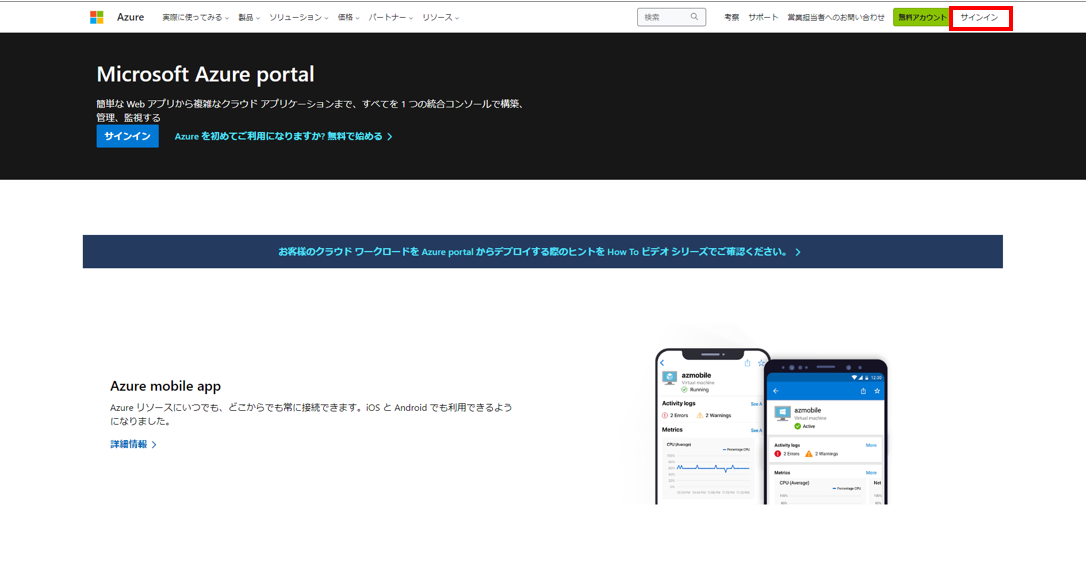Click サインイン in the top navigation
This screenshot has height=579, width=1086.
979,17
